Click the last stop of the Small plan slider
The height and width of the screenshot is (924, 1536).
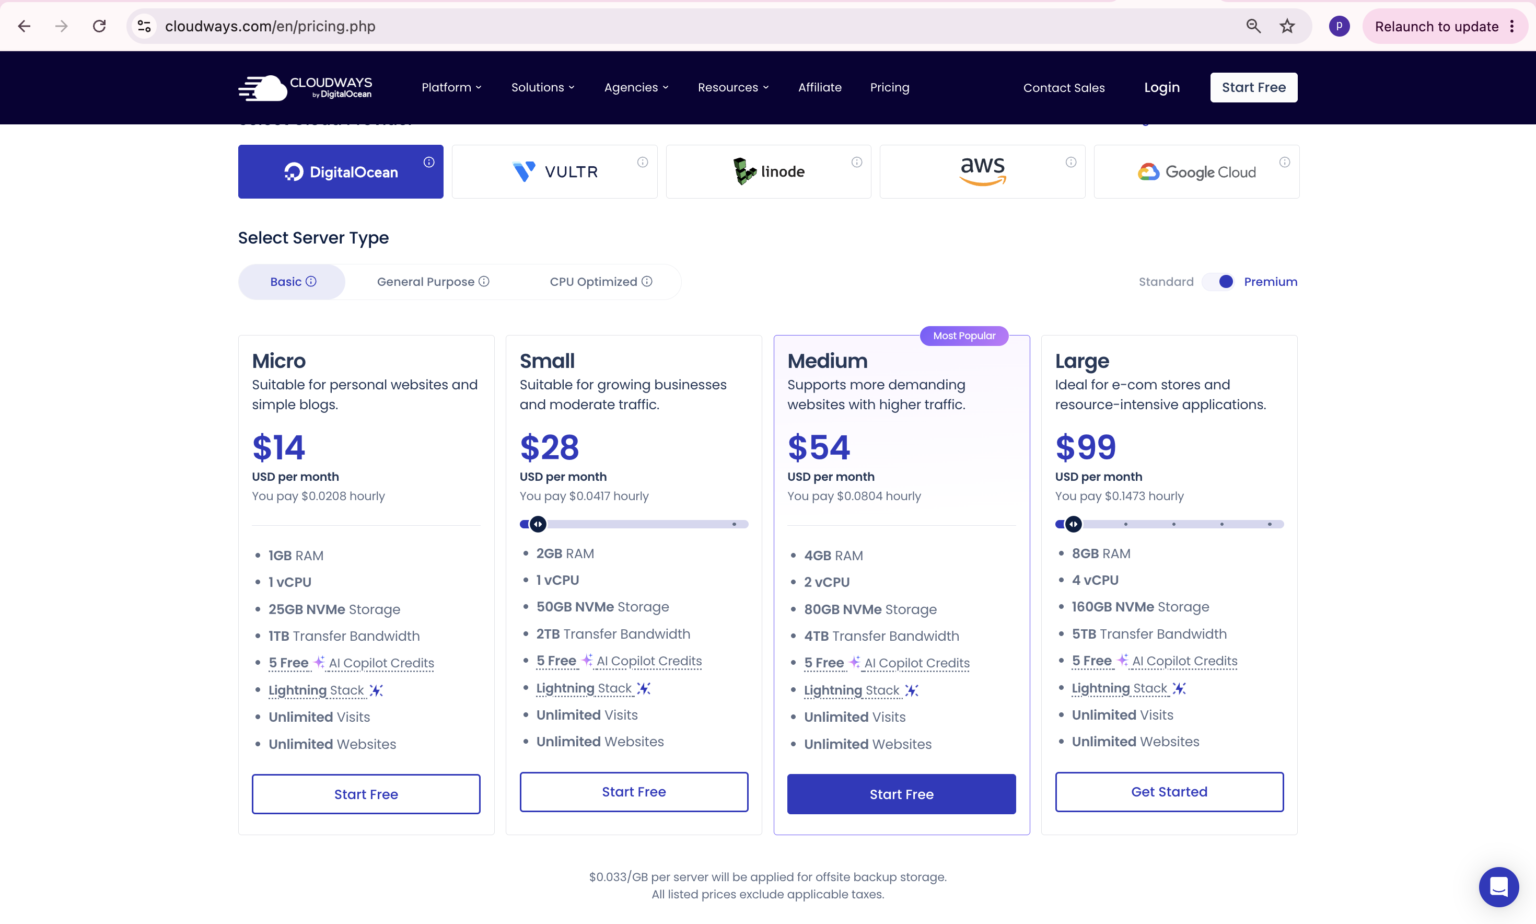734,524
